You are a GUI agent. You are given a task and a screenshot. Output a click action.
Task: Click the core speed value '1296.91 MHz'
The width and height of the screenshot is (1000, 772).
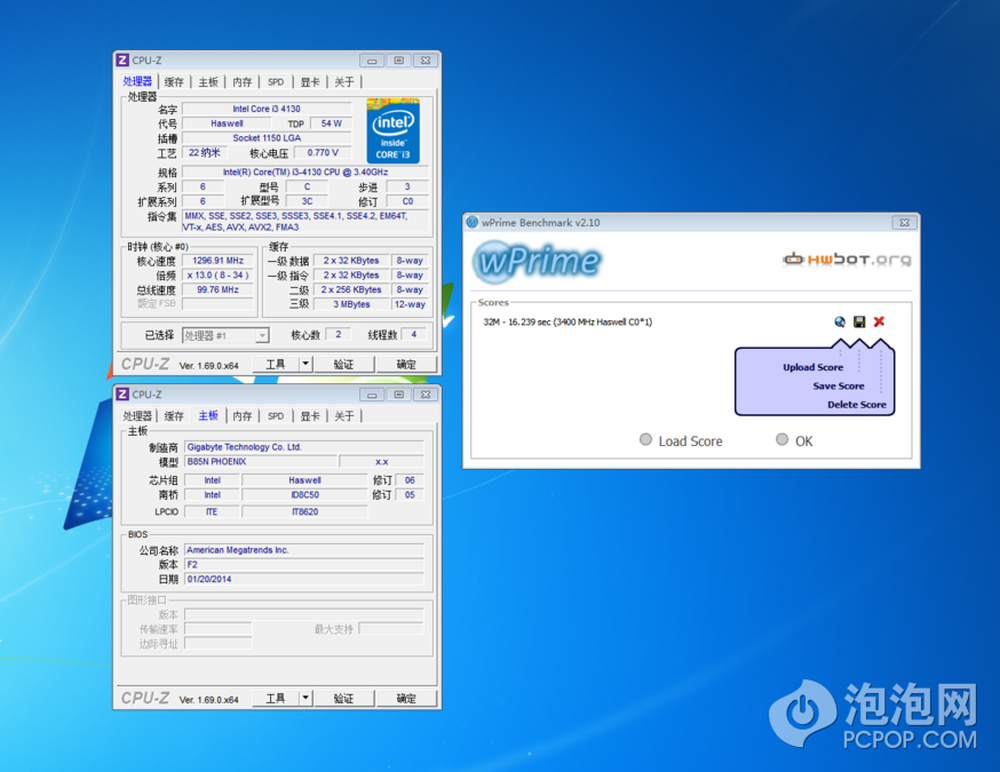click(x=218, y=260)
